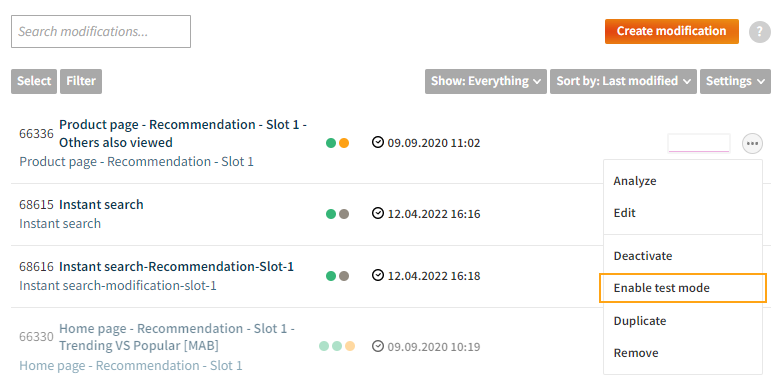Click the second pale green dot for Trending VS Popular
This screenshot has height=384, width=783.
click(x=337, y=346)
